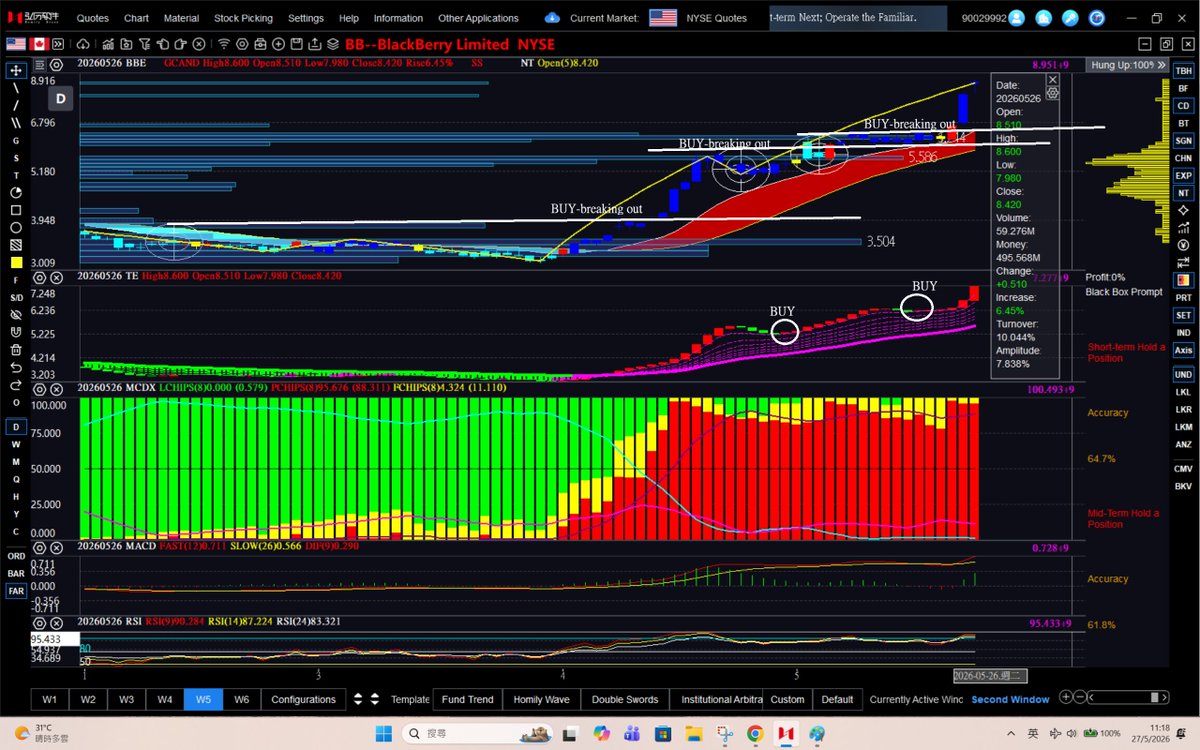
Task: Pick the yellow color swatch in left toolbar
Action: 16,262
